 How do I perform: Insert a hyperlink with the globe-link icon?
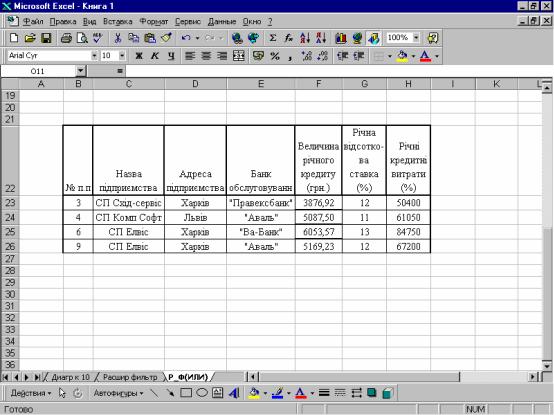(x=237, y=38)
